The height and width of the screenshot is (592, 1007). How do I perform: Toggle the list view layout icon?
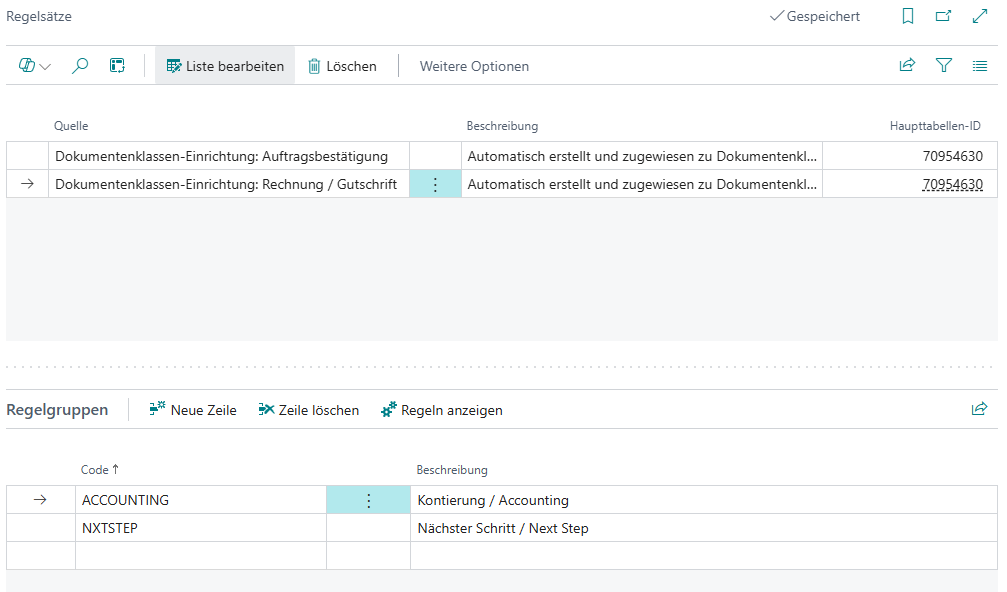pyautogui.click(x=979, y=66)
